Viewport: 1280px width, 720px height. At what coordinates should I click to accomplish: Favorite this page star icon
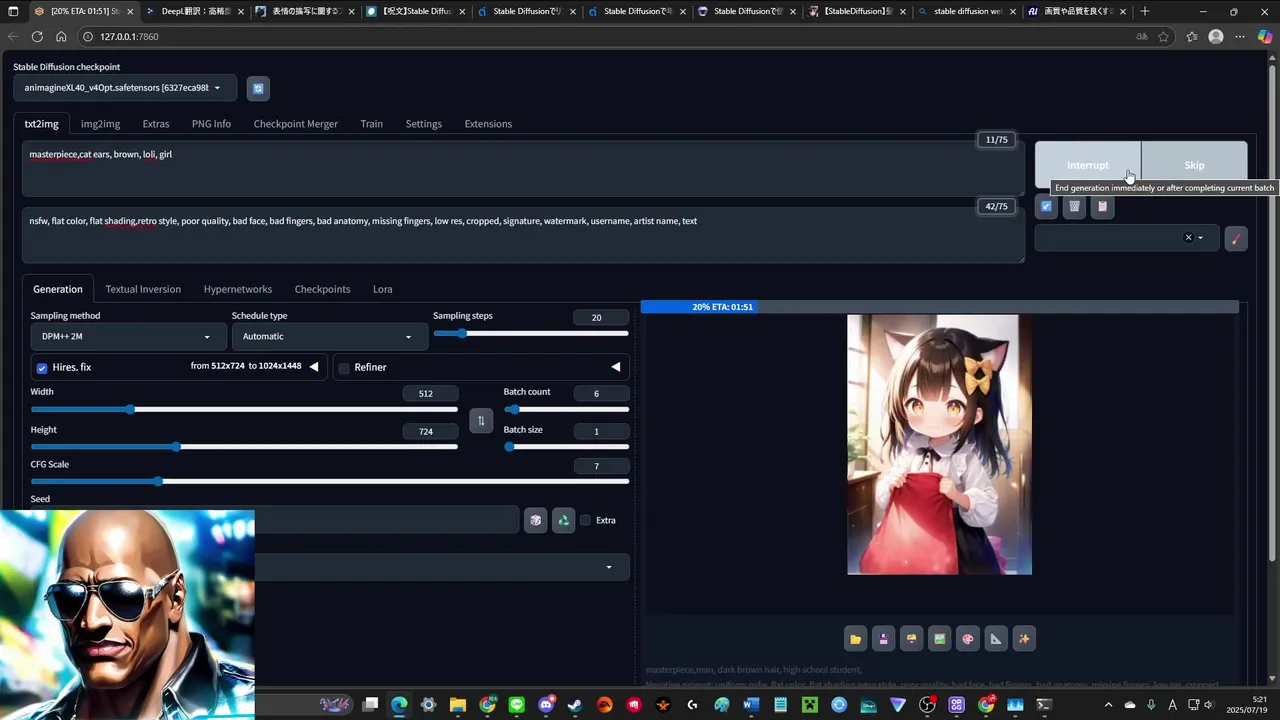[x=1163, y=36]
